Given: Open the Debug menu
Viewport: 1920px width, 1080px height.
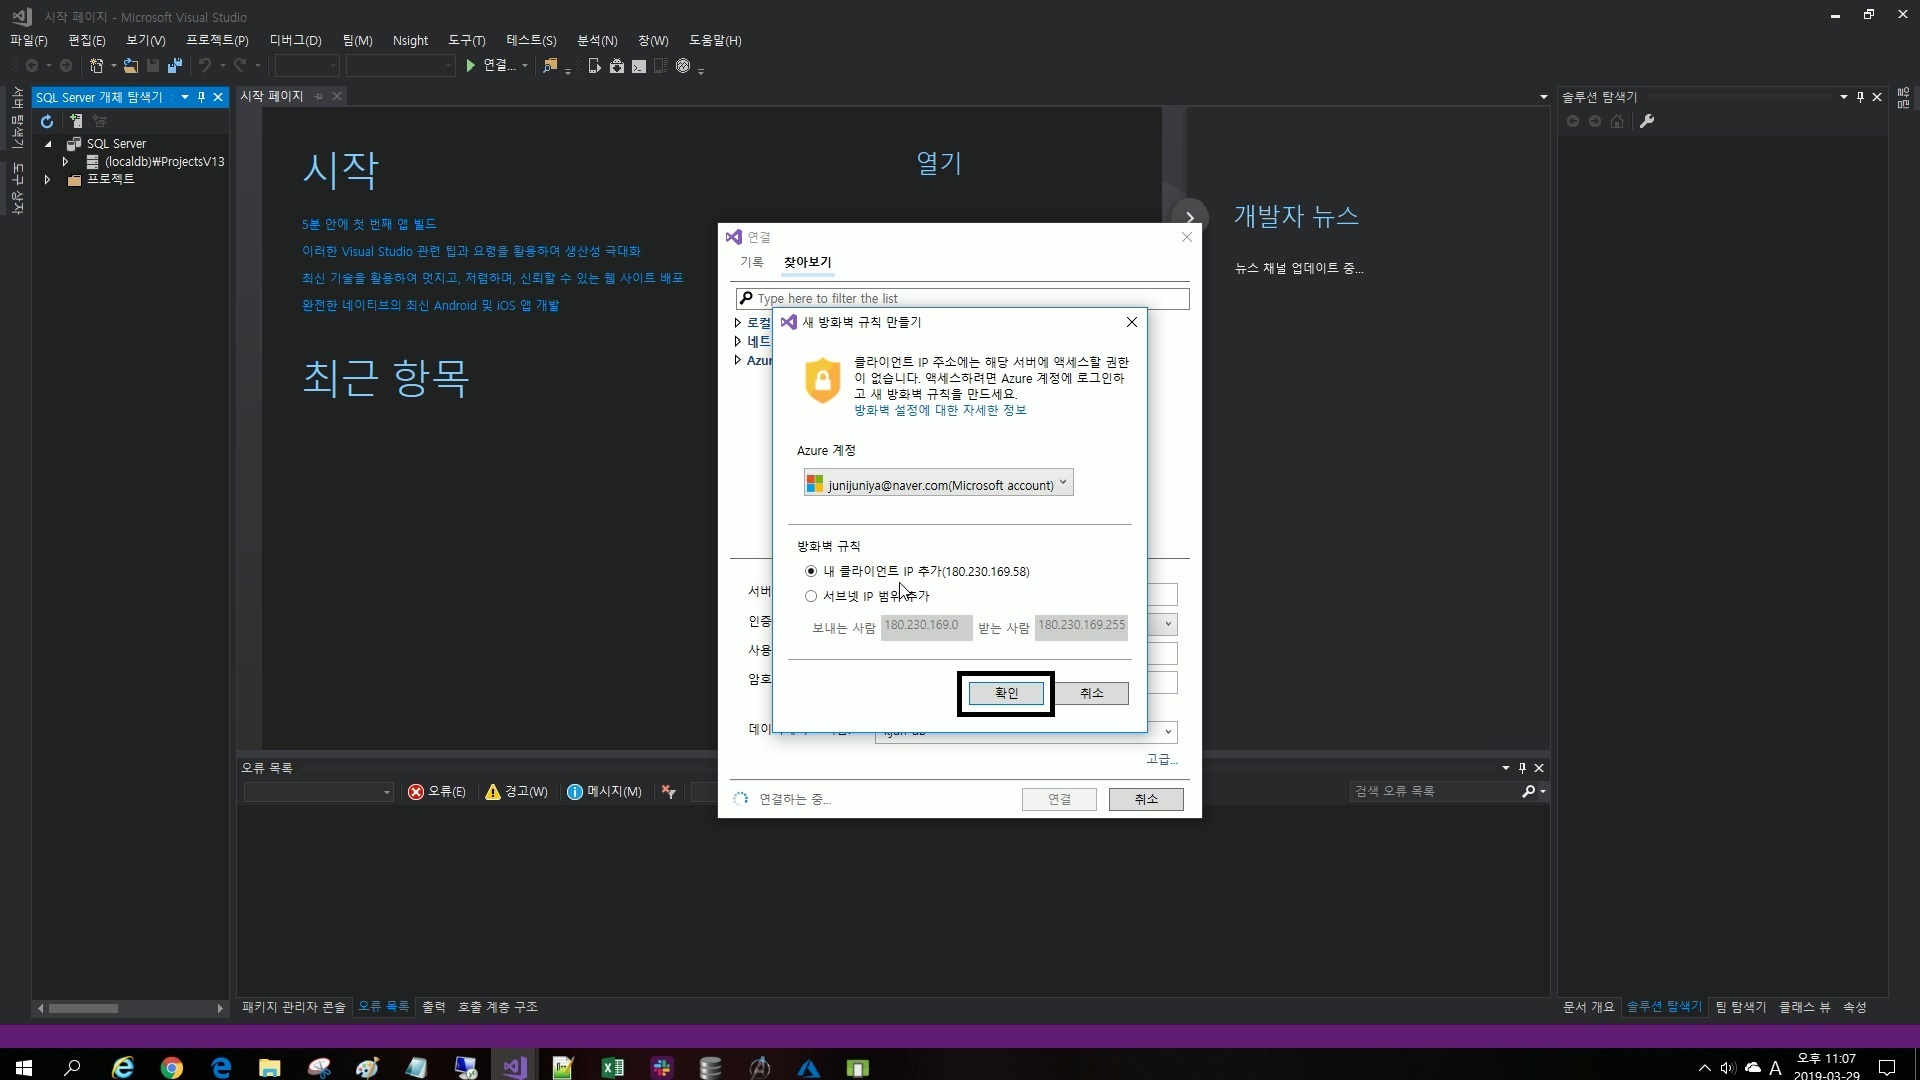Looking at the screenshot, I should coord(295,40).
